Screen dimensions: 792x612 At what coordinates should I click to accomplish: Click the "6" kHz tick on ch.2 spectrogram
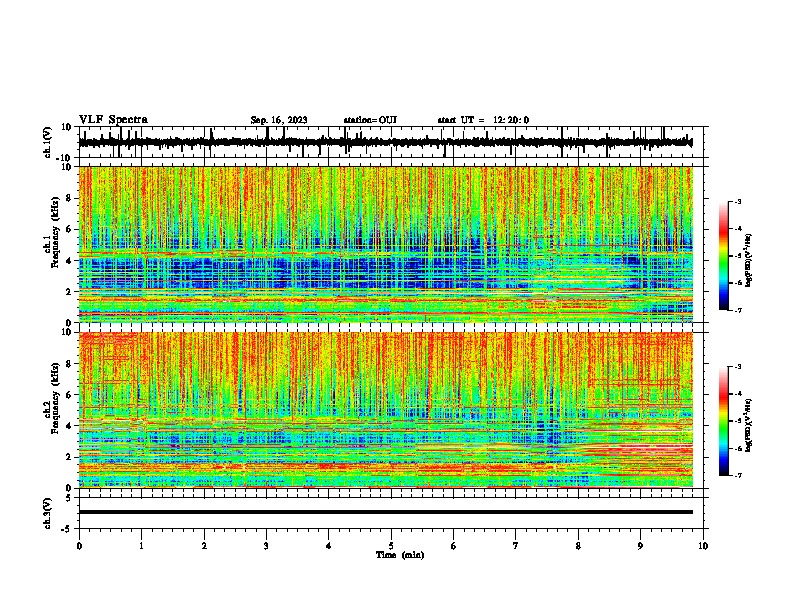(70, 394)
